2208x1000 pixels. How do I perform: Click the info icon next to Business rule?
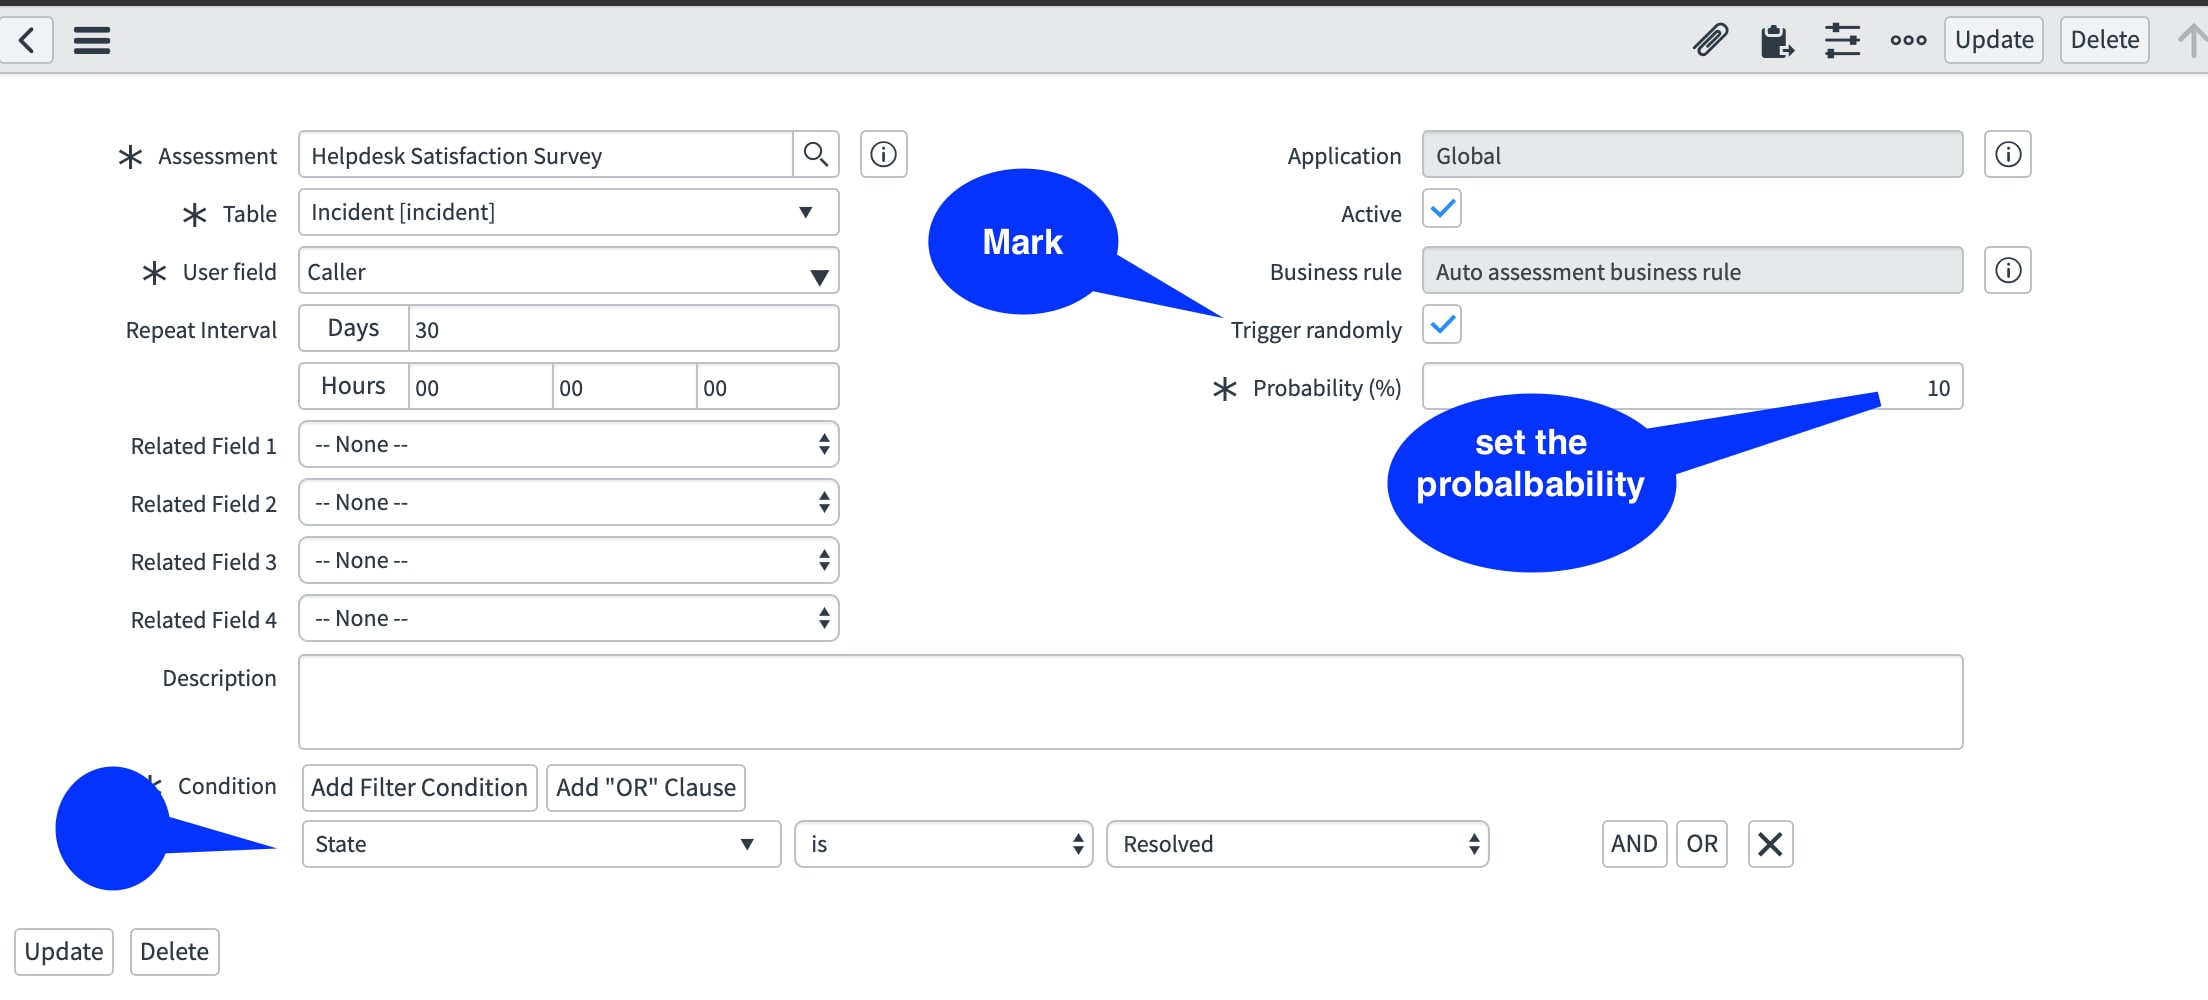(2007, 270)
